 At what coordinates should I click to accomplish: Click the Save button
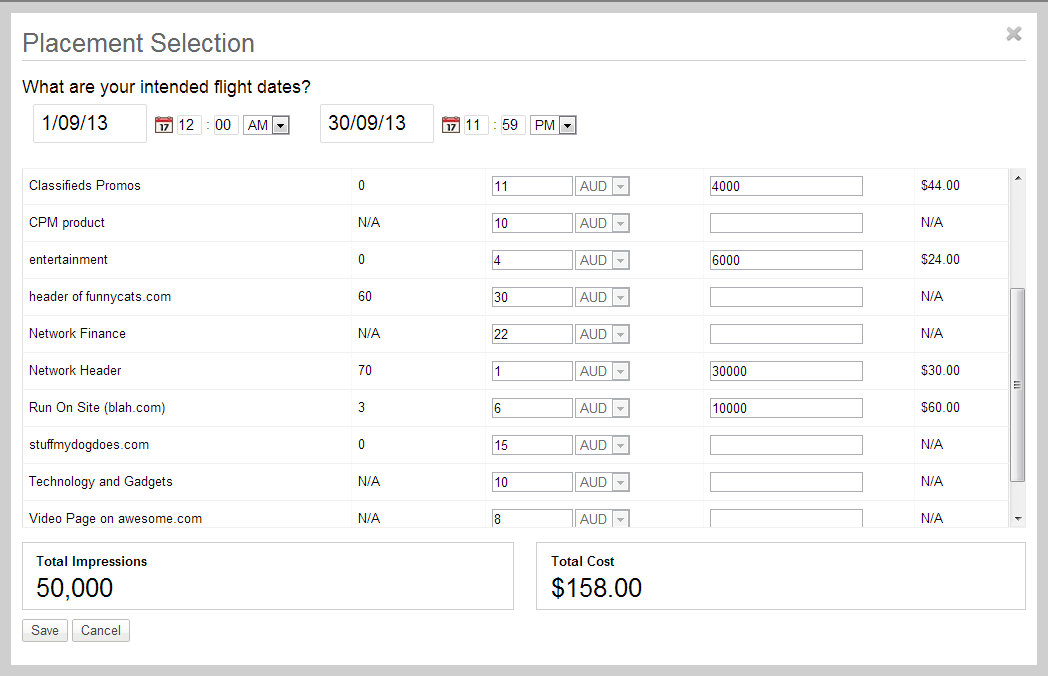coord(45,631)
